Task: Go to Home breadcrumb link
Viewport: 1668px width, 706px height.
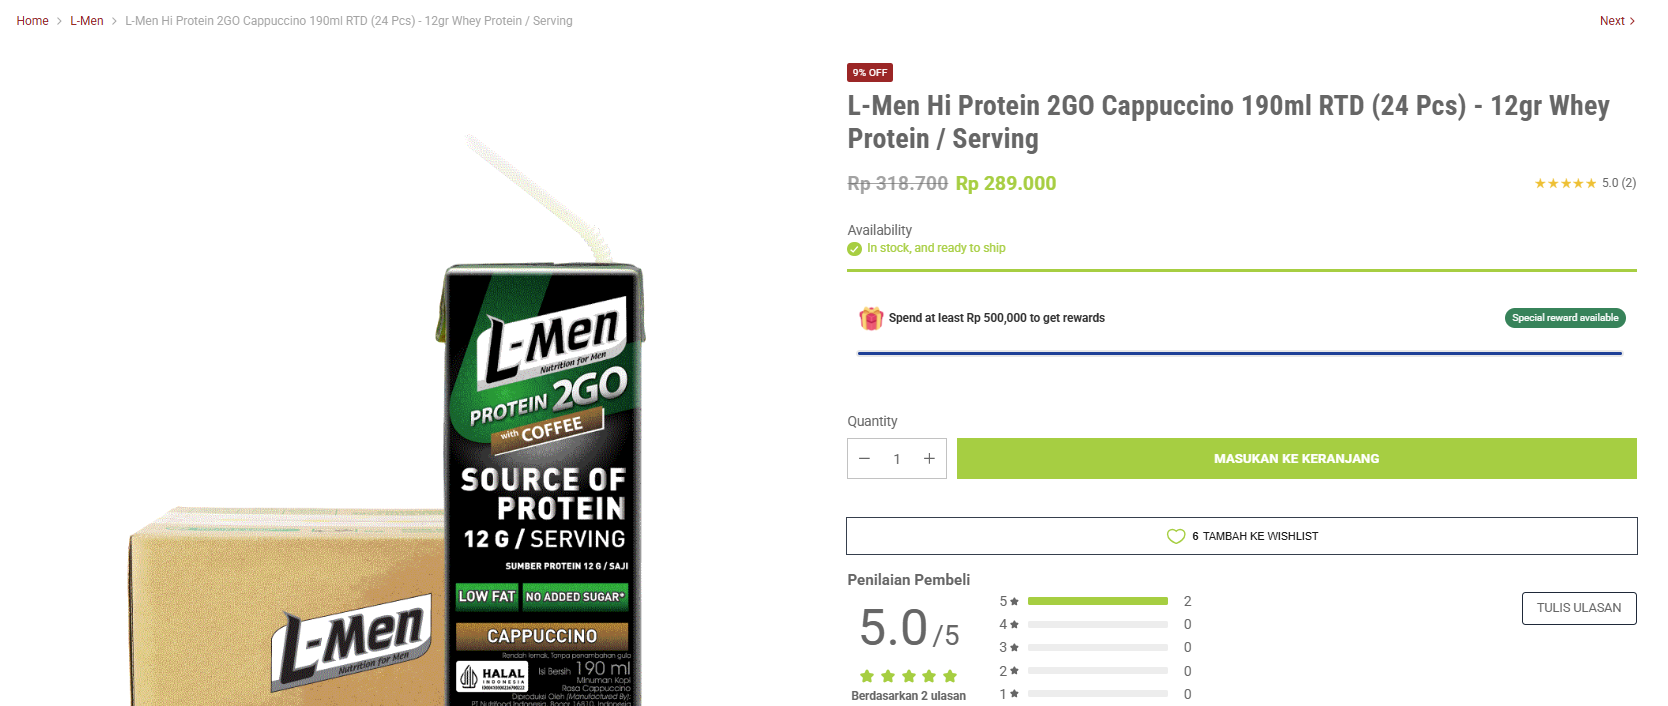Action: point(32,21)
